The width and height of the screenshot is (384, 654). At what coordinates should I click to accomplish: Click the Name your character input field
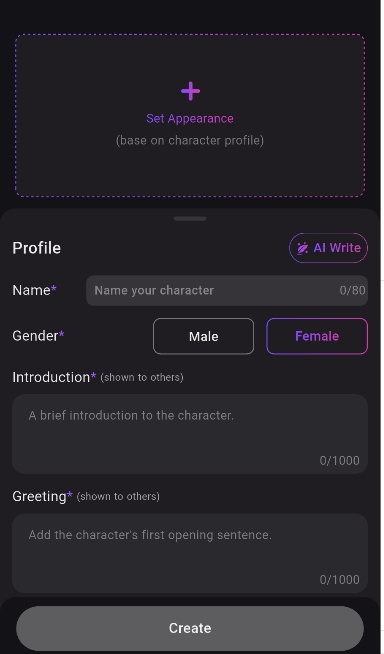pos(227,290)
